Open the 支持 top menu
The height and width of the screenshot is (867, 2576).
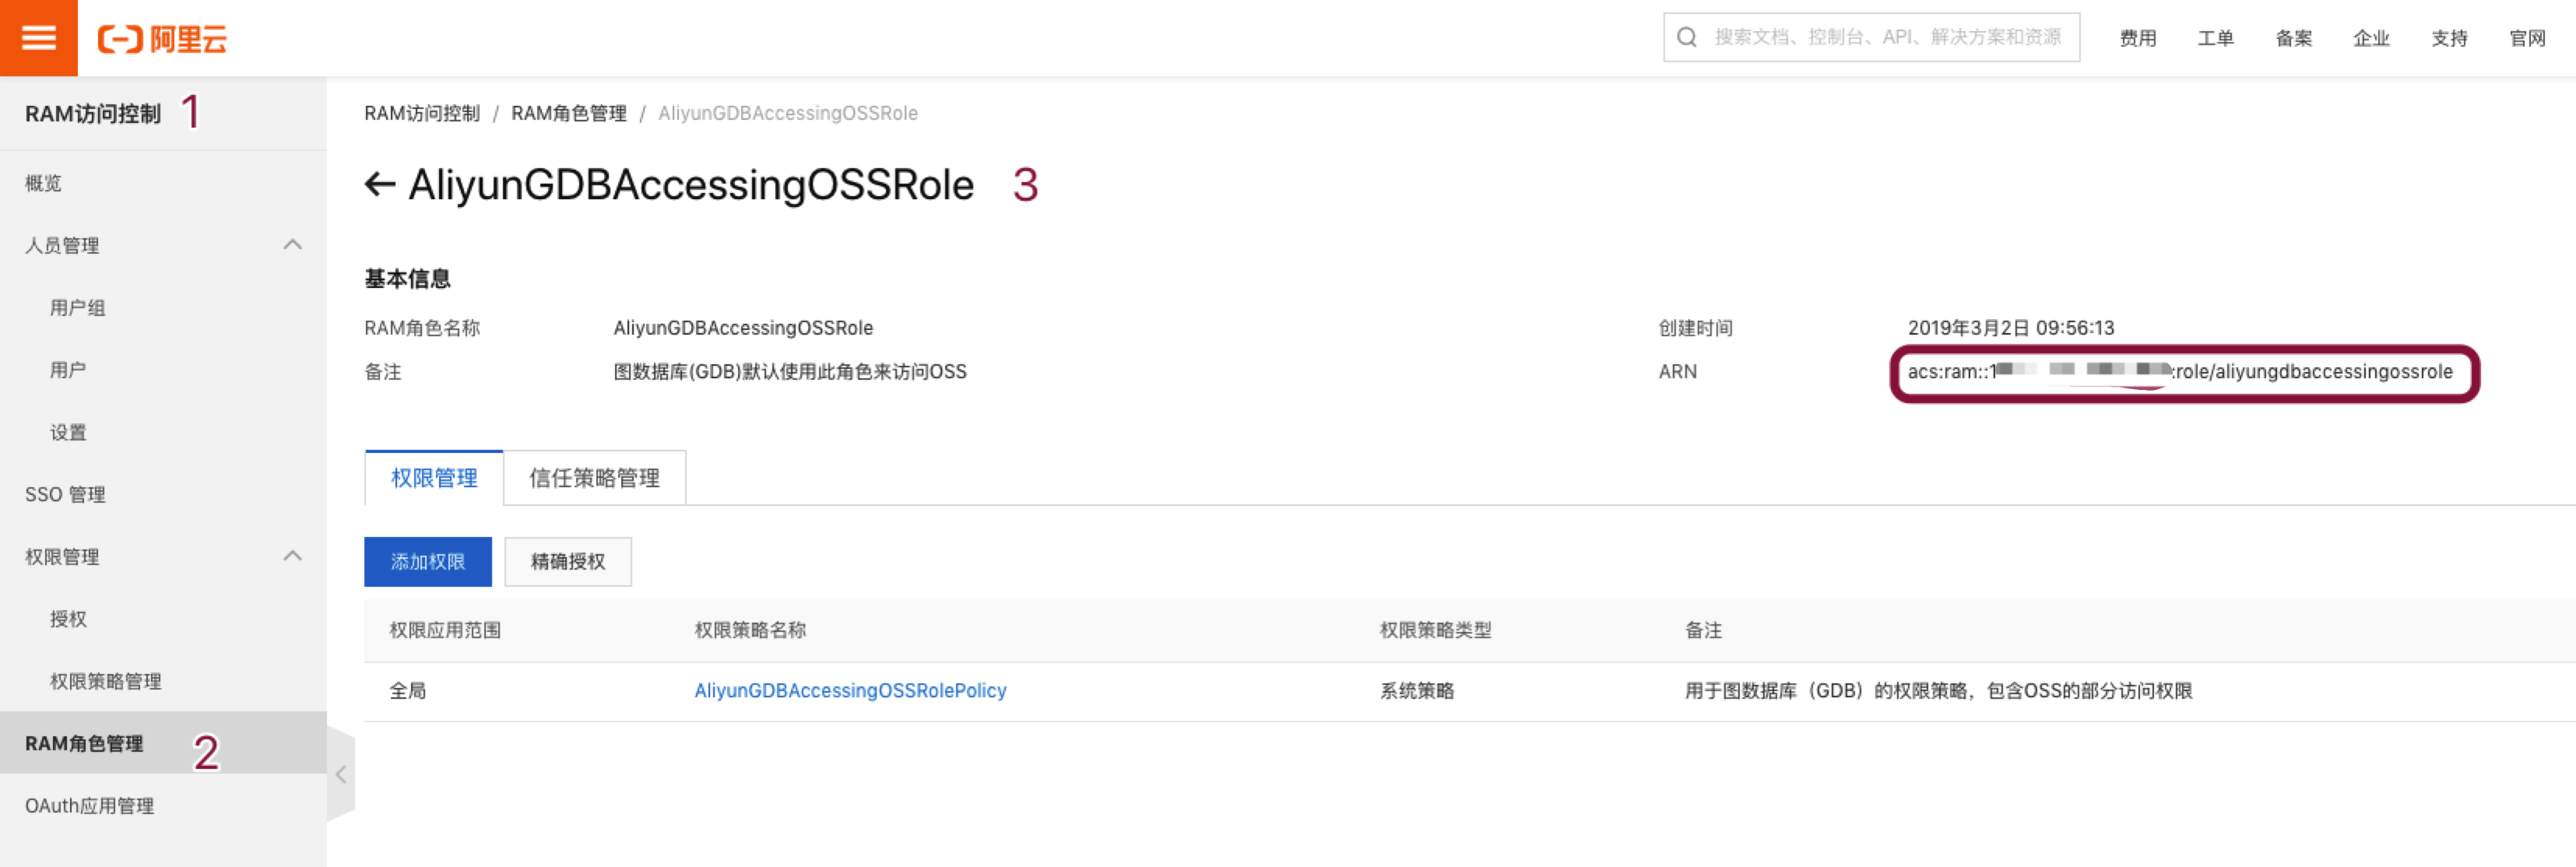coord(2449,38)
